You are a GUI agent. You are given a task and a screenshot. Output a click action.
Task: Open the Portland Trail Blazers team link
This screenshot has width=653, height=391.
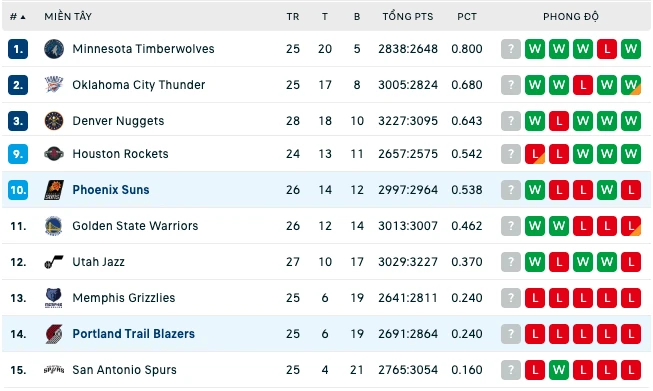[134, 334]
